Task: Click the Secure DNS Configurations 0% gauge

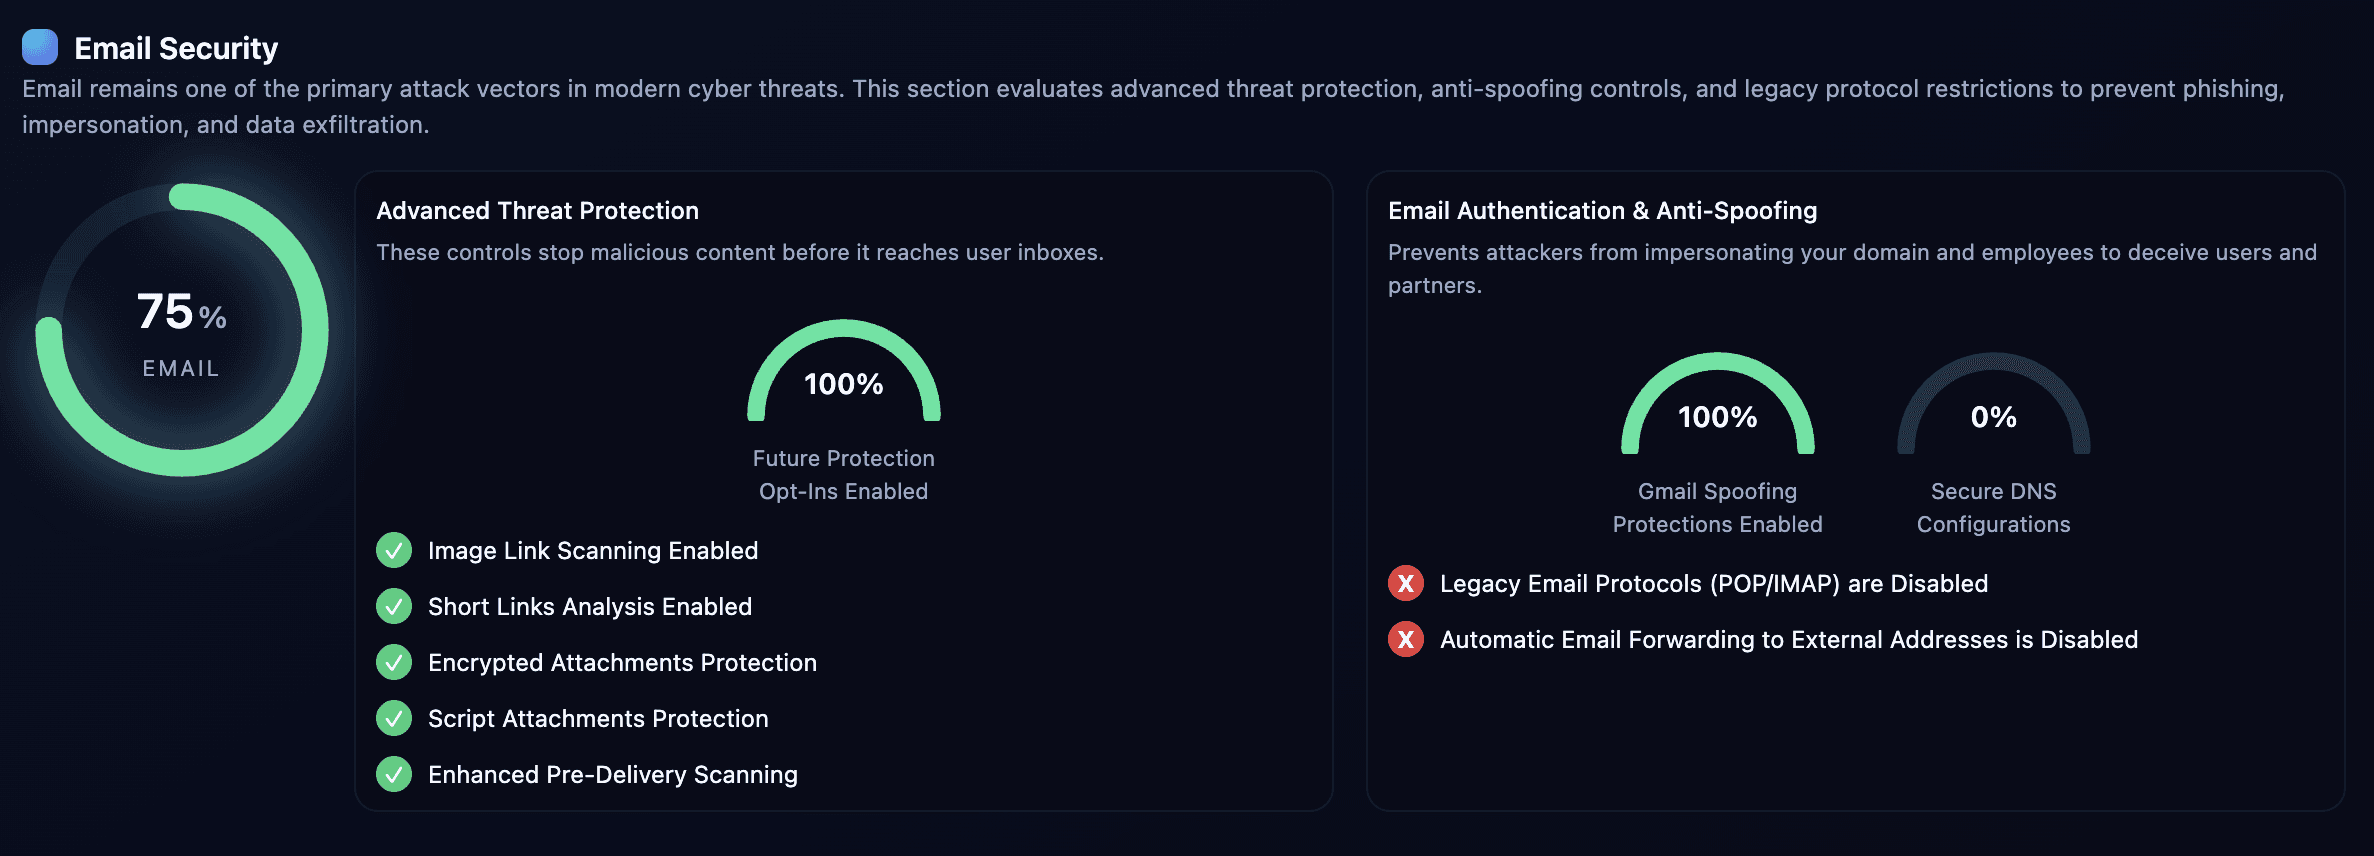Action: [x=1993, y=408]
